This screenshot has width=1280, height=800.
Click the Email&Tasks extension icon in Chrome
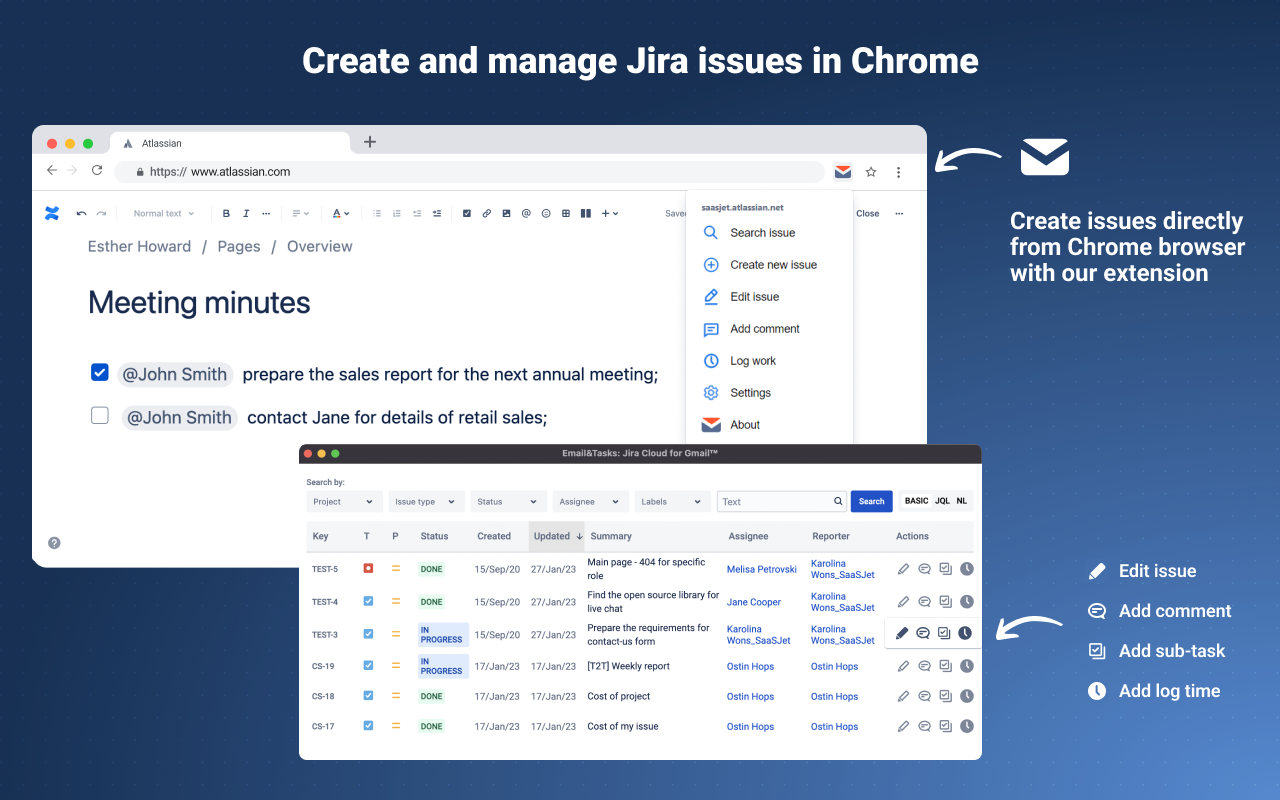click(x=843, y=172)
